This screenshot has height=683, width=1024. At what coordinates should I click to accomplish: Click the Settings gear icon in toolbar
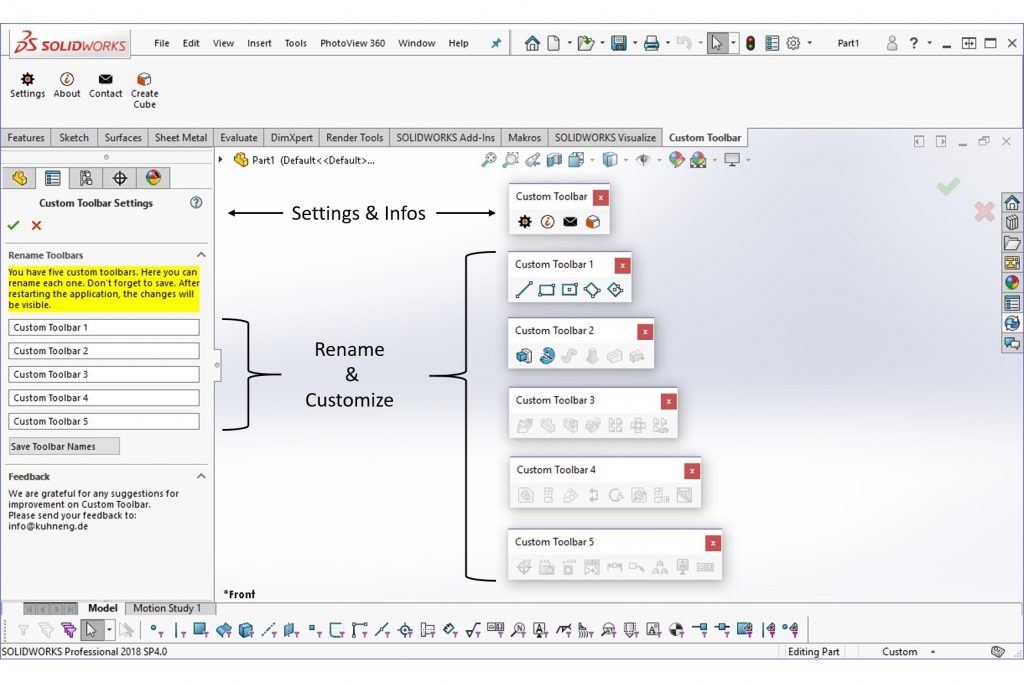[27, 79]
